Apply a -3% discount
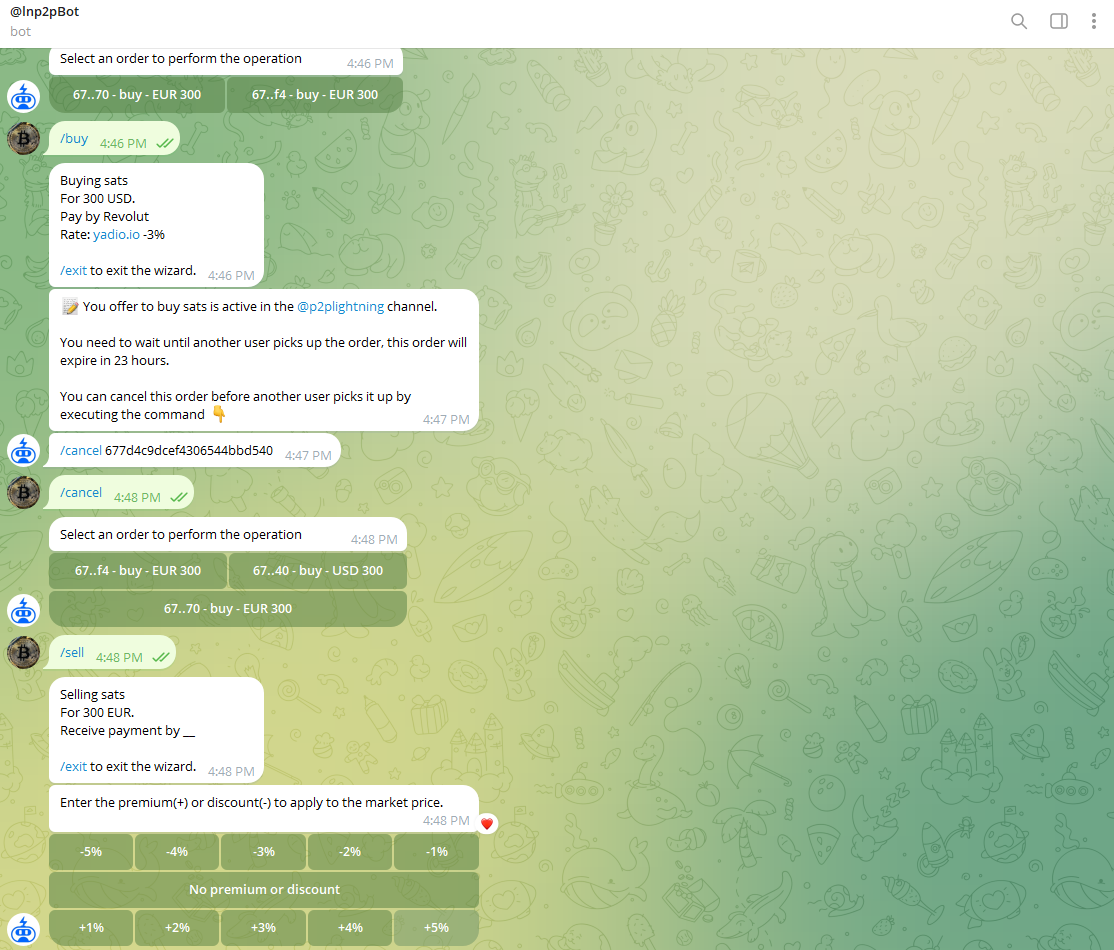Viewport: 1114px width, 950px height. pyautogui.click(x=264, y=851)
